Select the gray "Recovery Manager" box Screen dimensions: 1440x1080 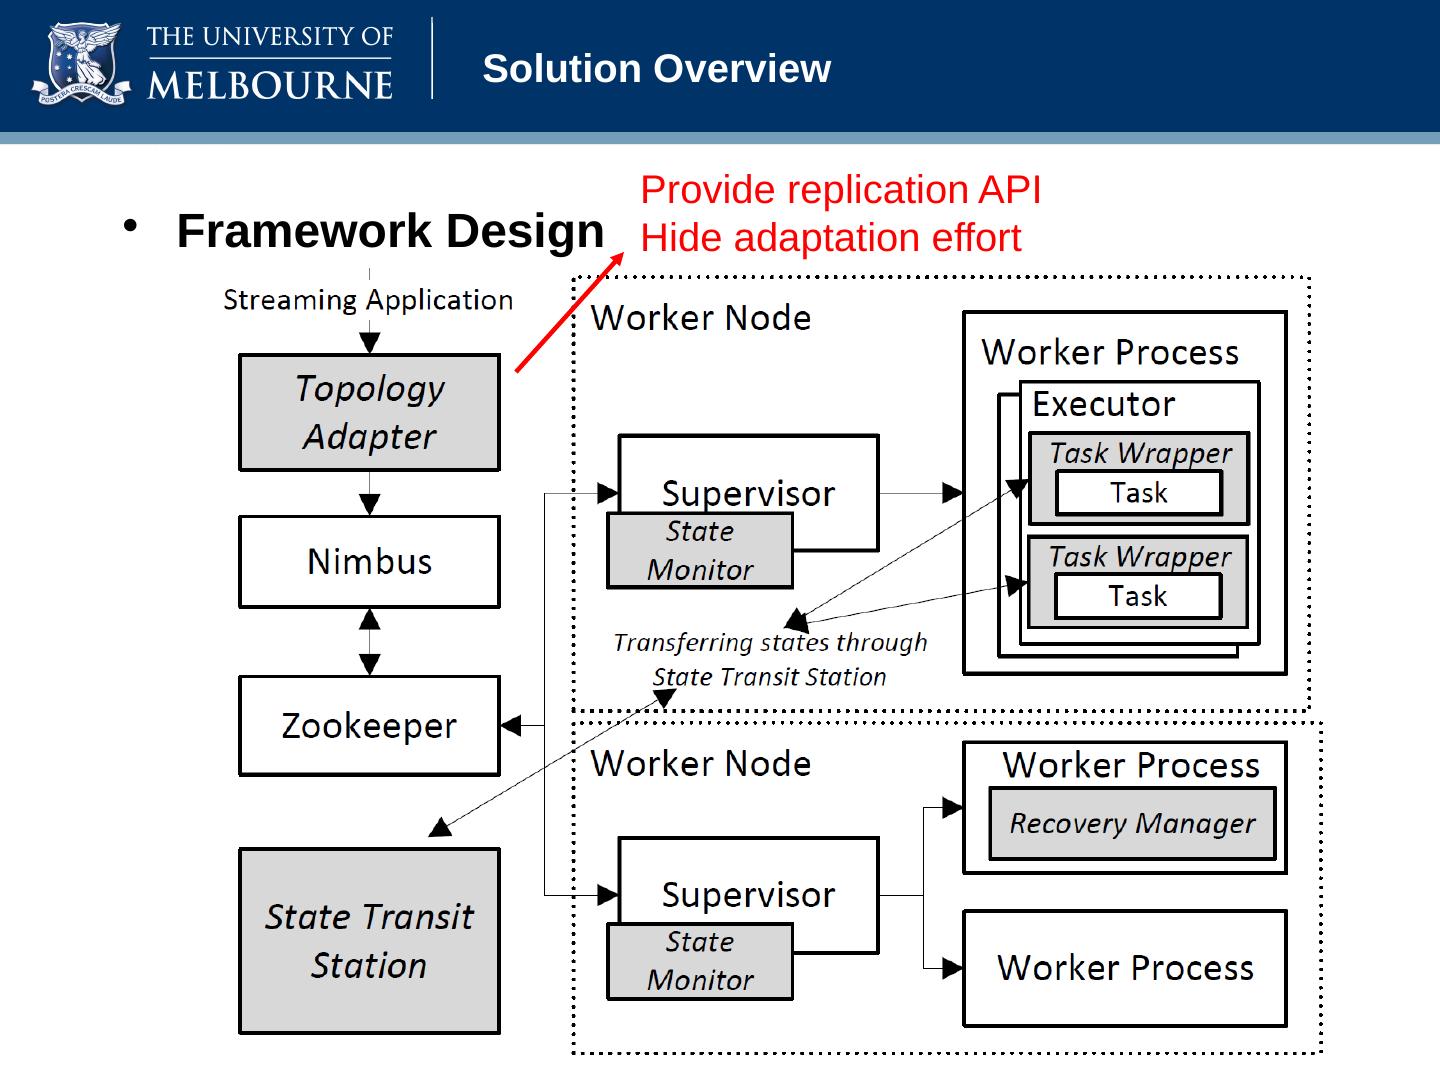coord(1132,823)
